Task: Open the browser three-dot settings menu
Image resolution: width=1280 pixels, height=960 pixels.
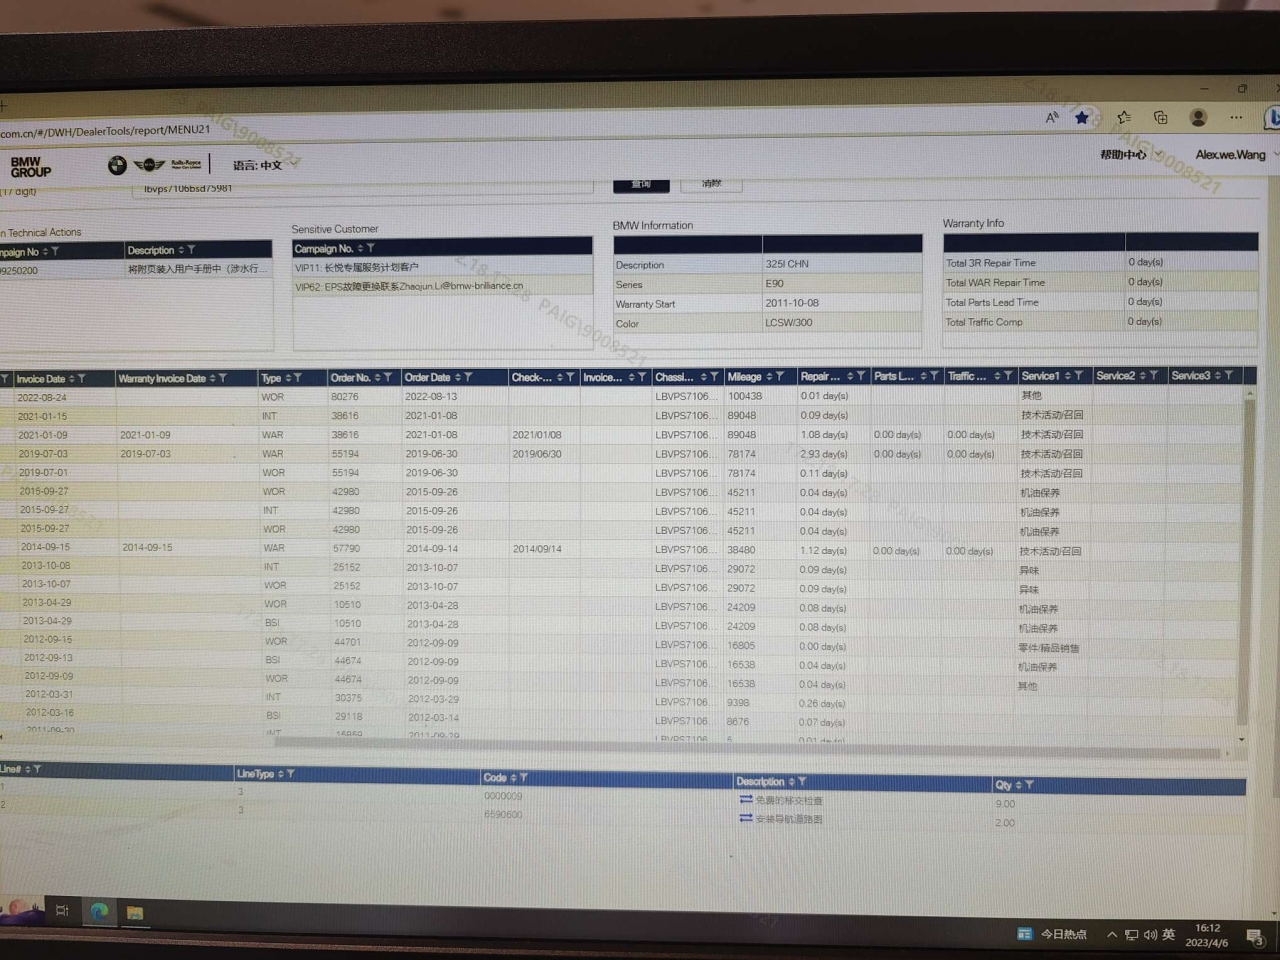Action: click(1237, 117)
